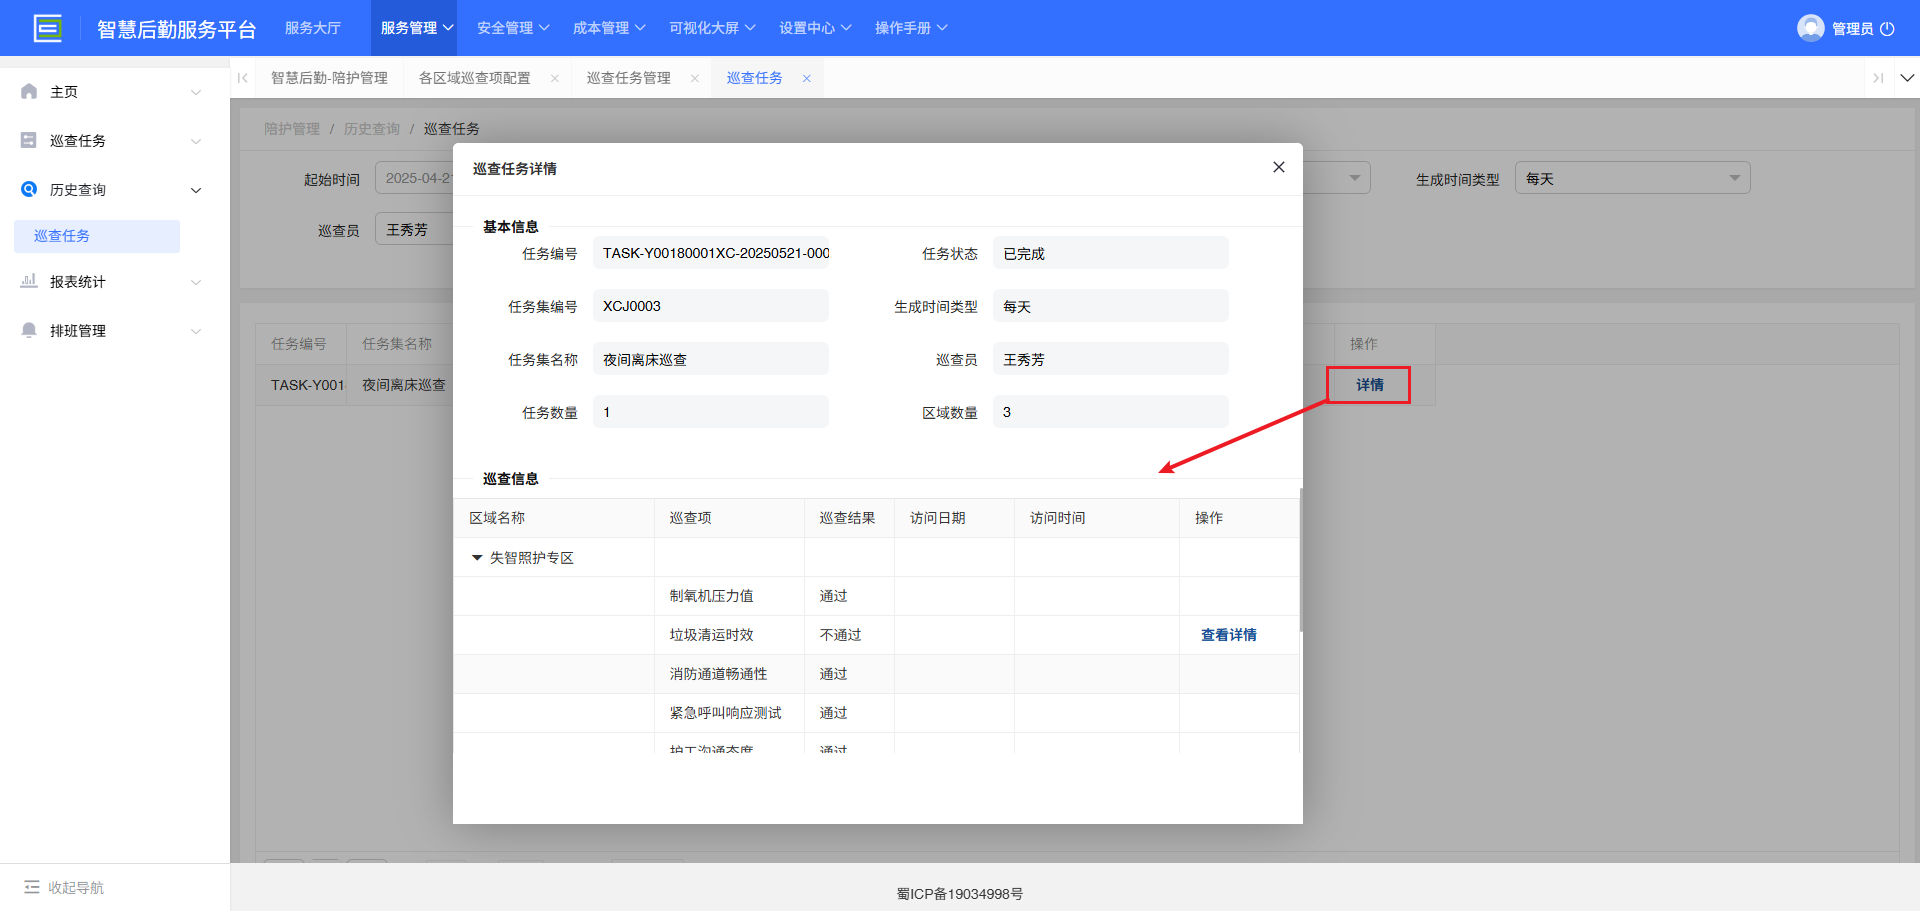Click the 巡查结果 column header
This screenshot has width=1920, height=911.
(x=847, y=518)
